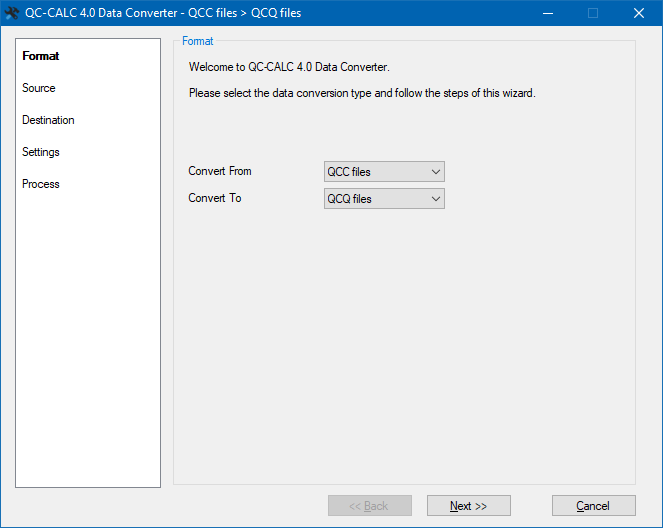The image size is (663, 528).
Task: Cancel the conversion wizard
Action: tap(593, 506)
